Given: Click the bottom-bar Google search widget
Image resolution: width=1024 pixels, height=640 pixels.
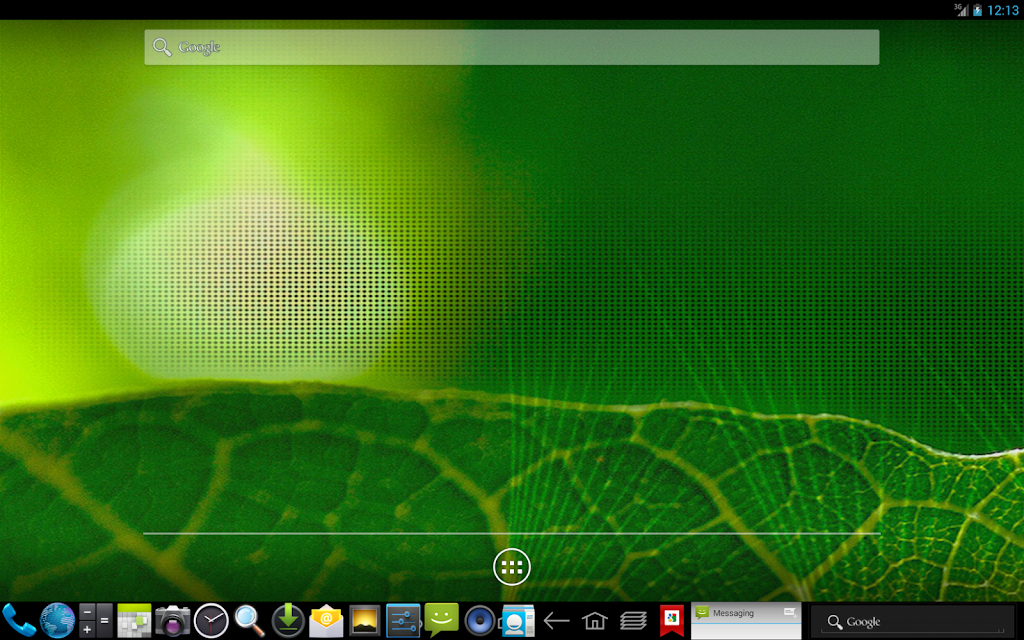Looking at the screenshot, I should coord(912,622).
